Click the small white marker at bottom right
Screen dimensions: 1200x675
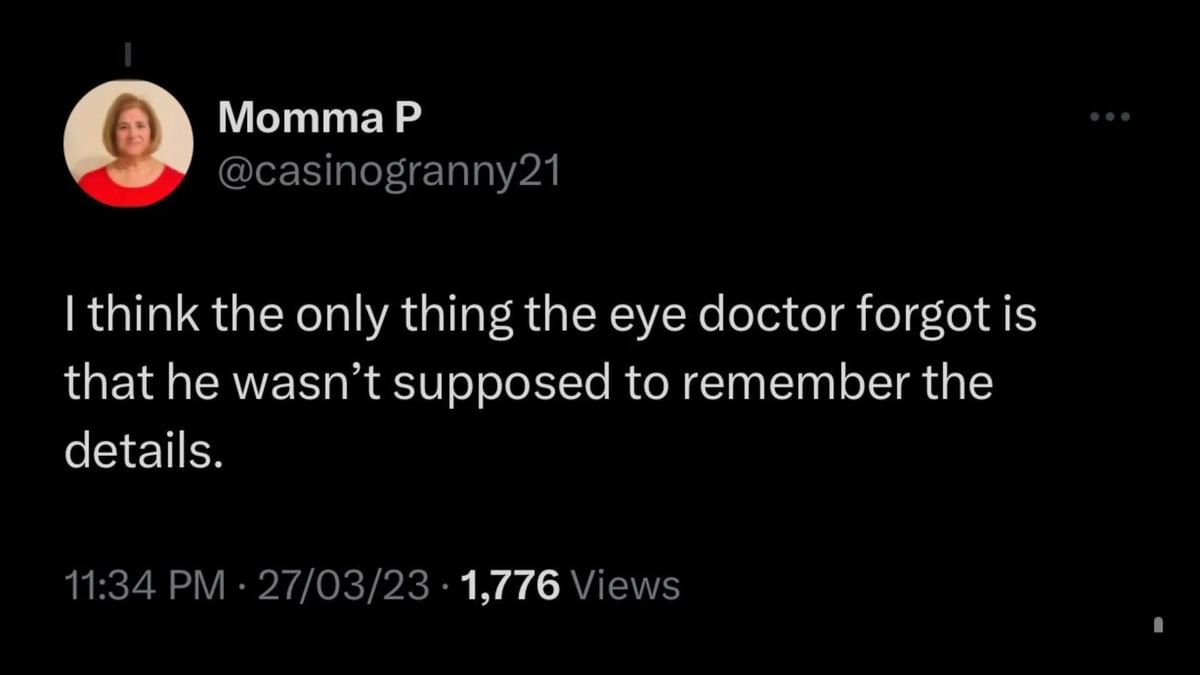[1158, 625]
